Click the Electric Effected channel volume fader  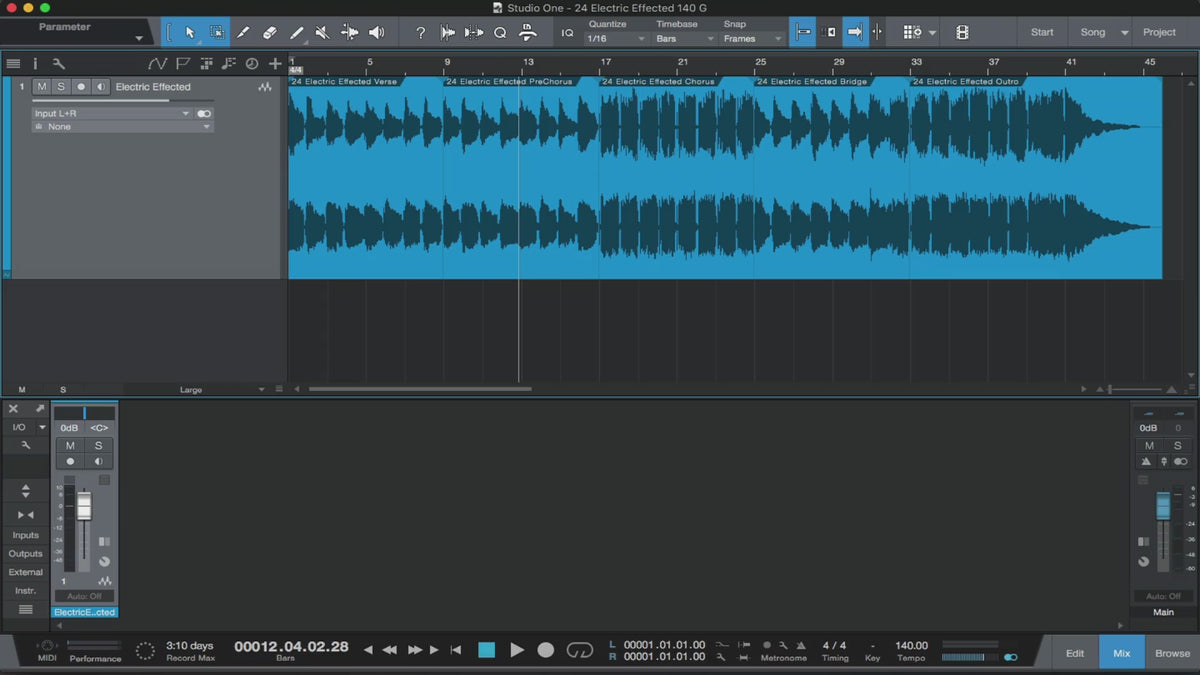click(x=84, y=508)
